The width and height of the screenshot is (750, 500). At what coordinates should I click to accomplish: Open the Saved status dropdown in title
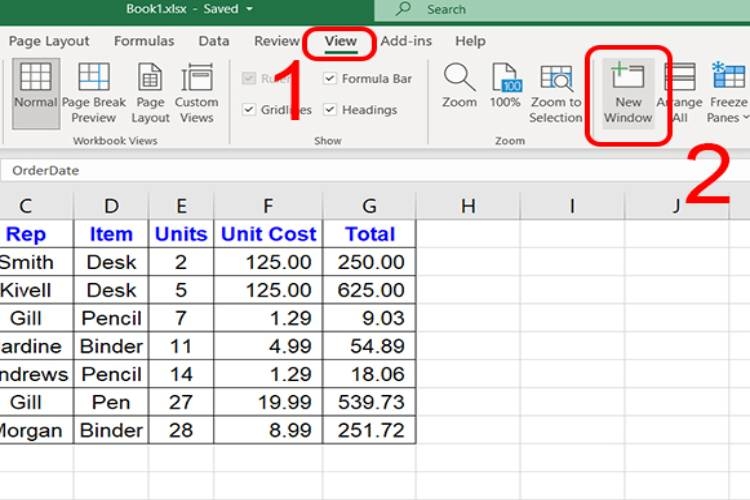coord(248,9)
